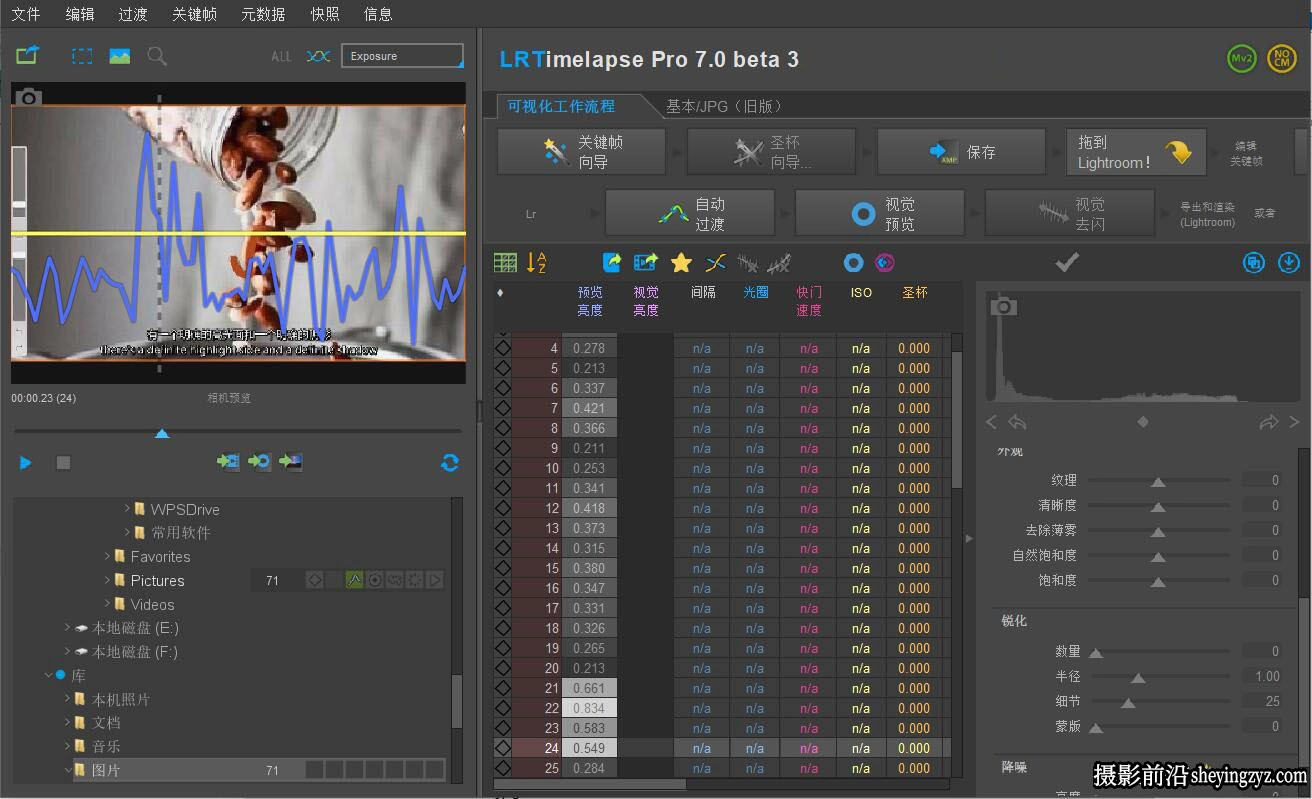The width and height of the screenshot is (1312, 799).
Task: Click the 圣杯向导 button
Action: click(x=771, y=152)
